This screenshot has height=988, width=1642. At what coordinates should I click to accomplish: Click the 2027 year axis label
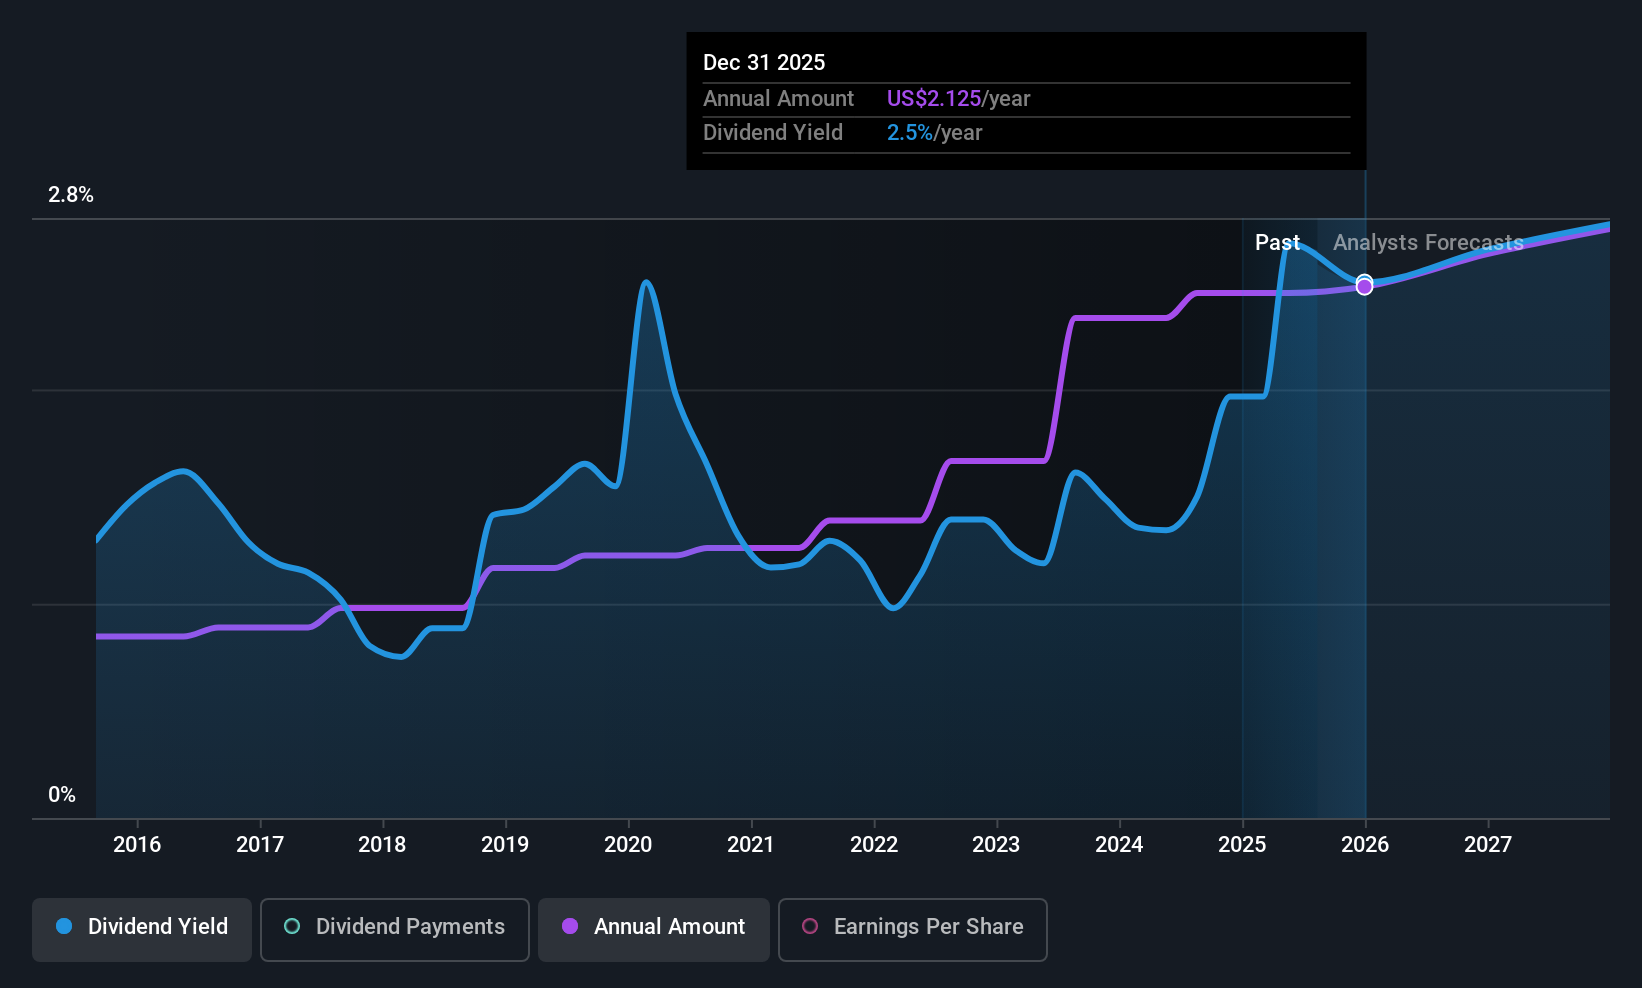(x=1487, y=844)
